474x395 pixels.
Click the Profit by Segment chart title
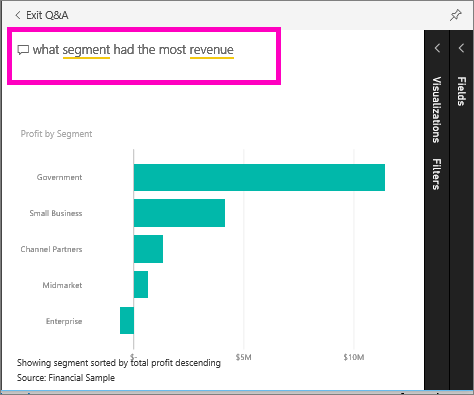pos(56,134)
